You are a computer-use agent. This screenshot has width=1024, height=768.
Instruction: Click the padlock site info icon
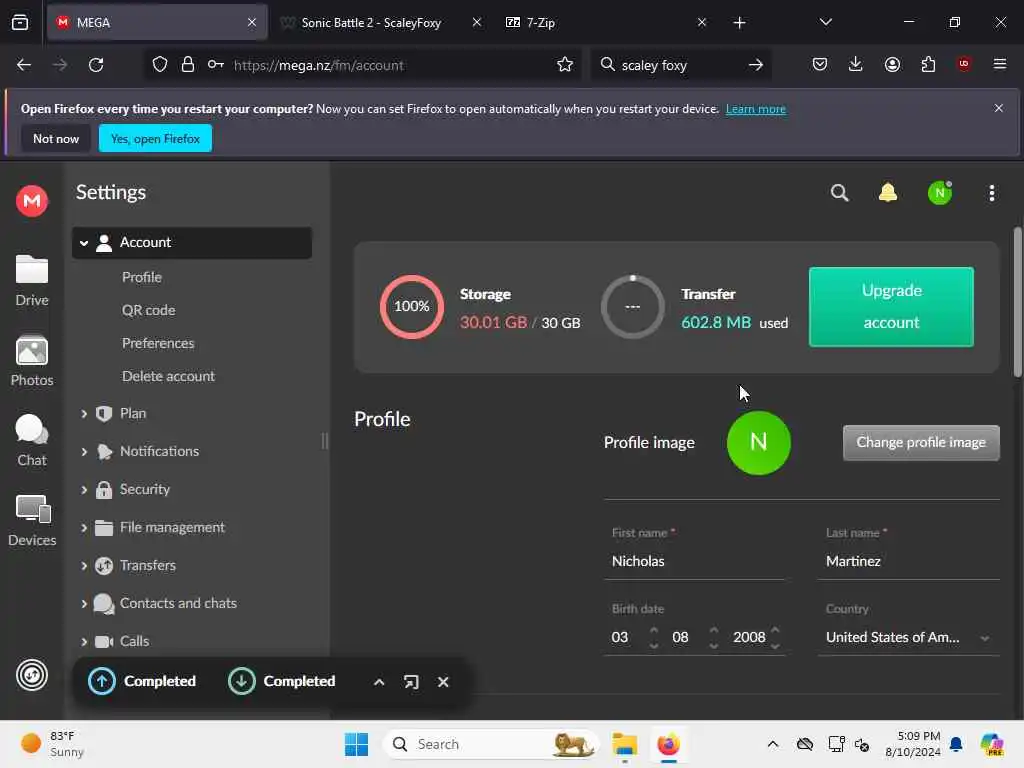point(187,65)
